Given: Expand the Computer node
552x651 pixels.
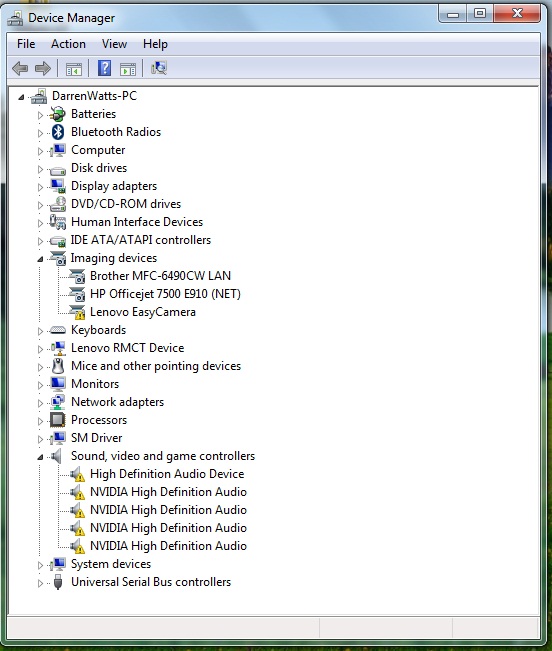Looking at the screenshot, I should tap(40, 151).
